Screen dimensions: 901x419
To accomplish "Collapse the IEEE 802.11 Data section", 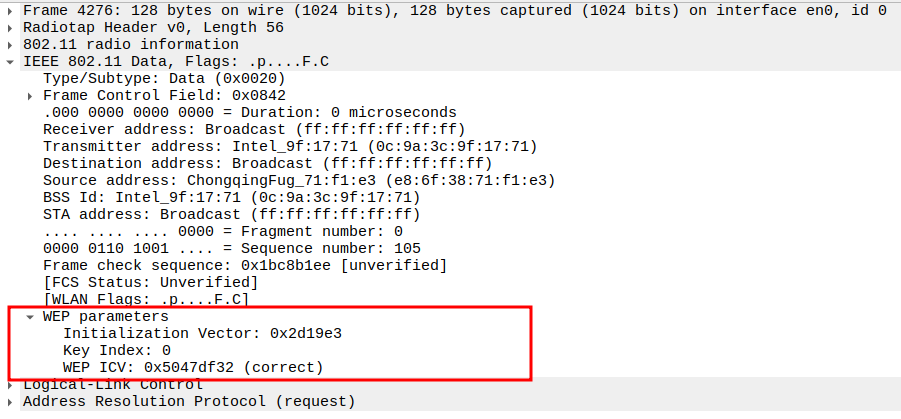I will tap(10, 61).
